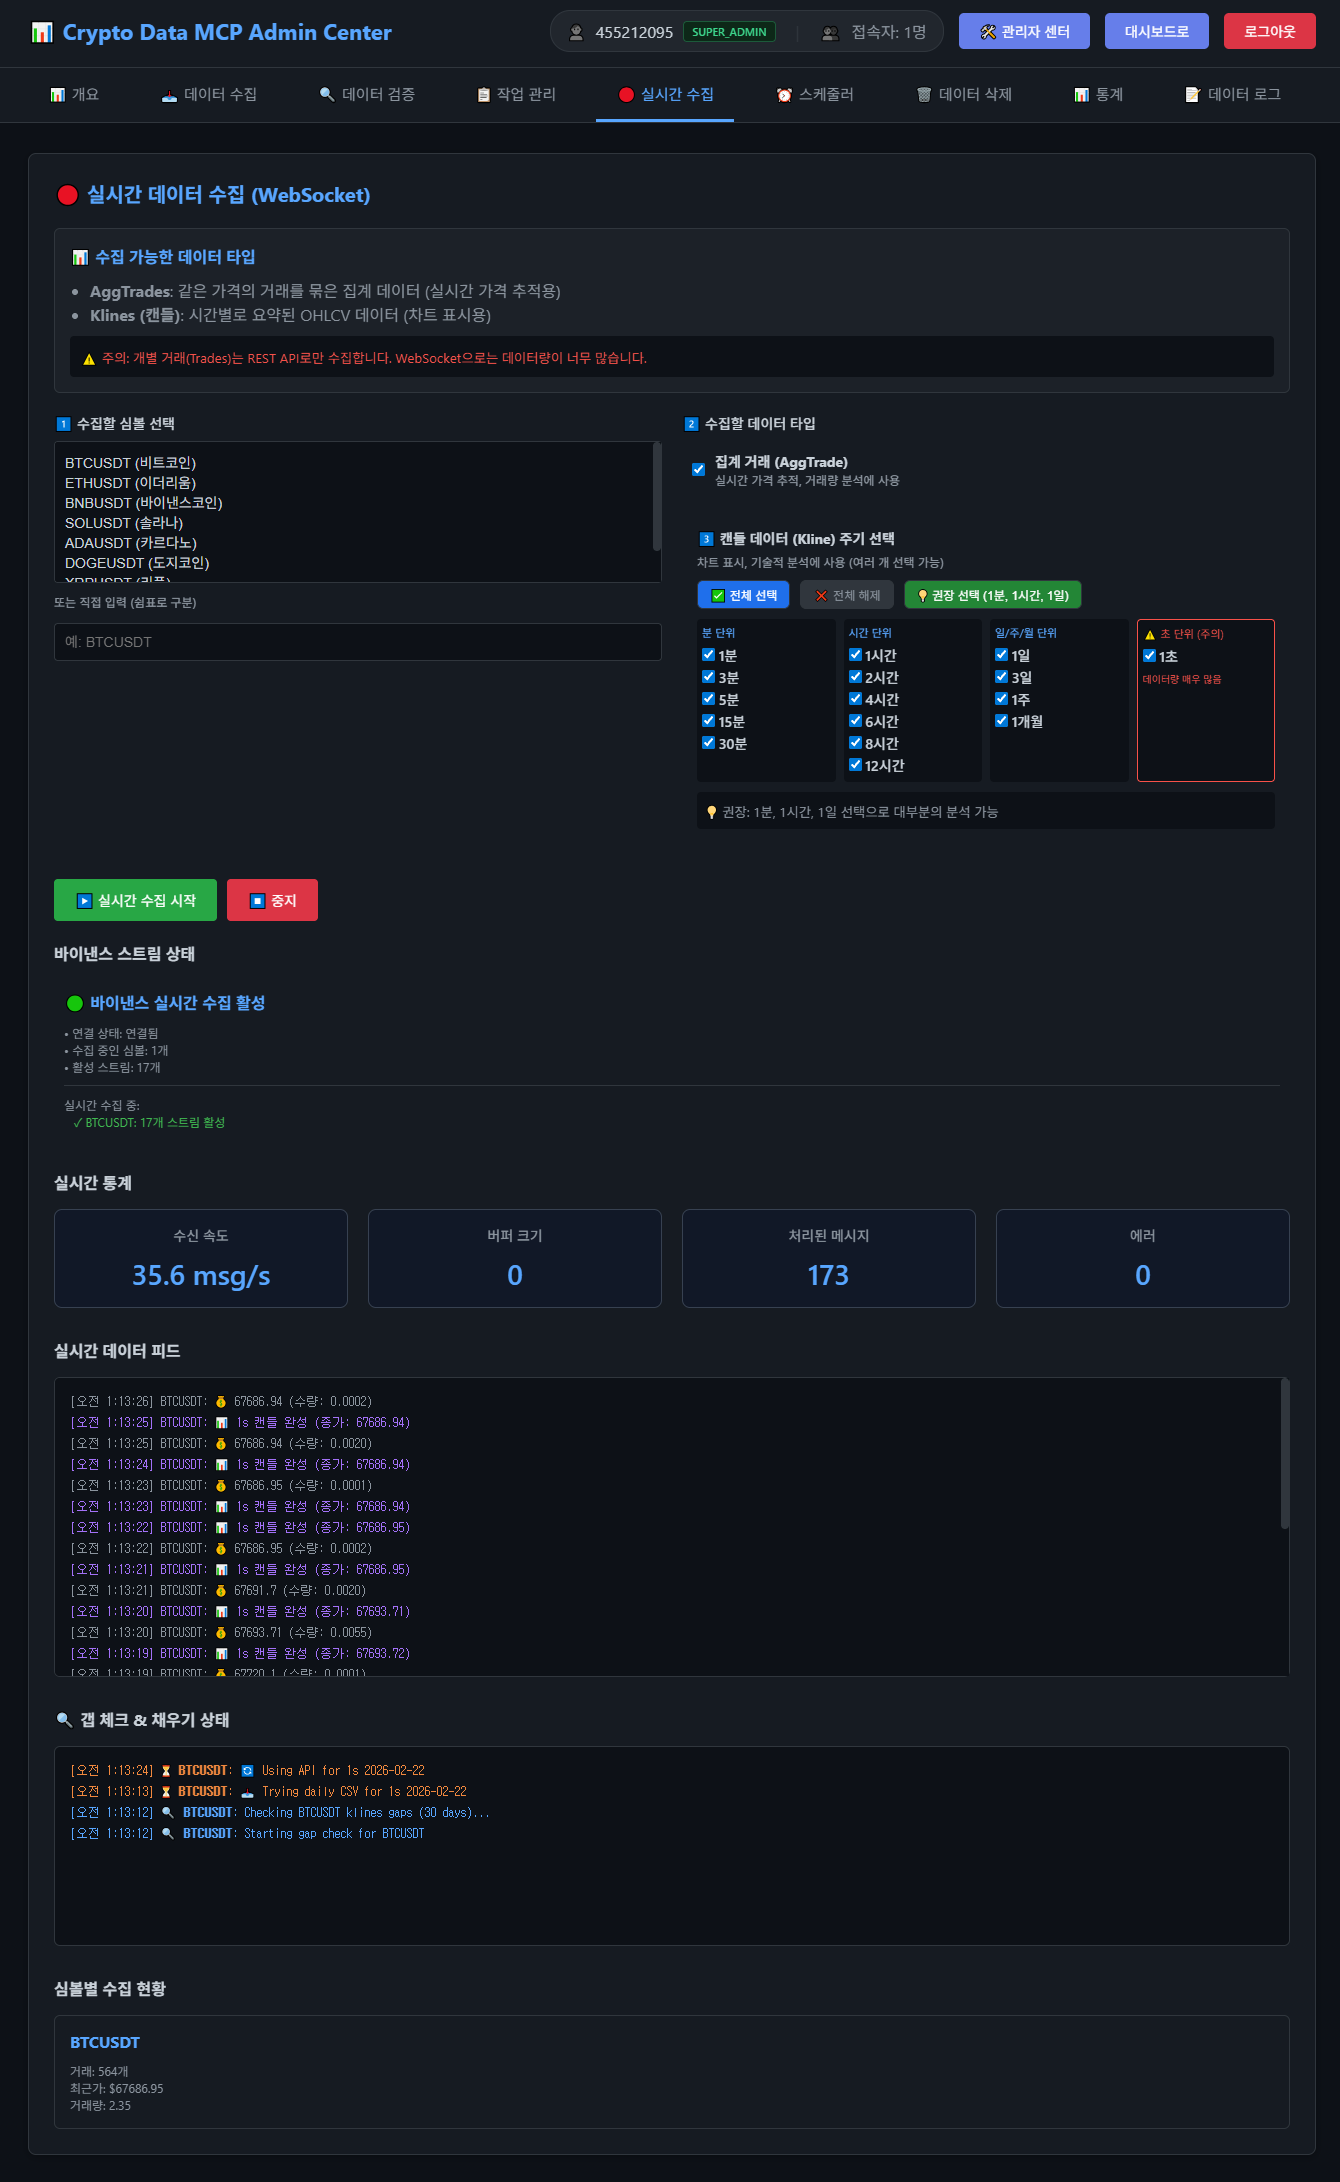Click the red circle icon on 실시간 수집 tab
This screenshot has height=2182, width=1340.
626,95
